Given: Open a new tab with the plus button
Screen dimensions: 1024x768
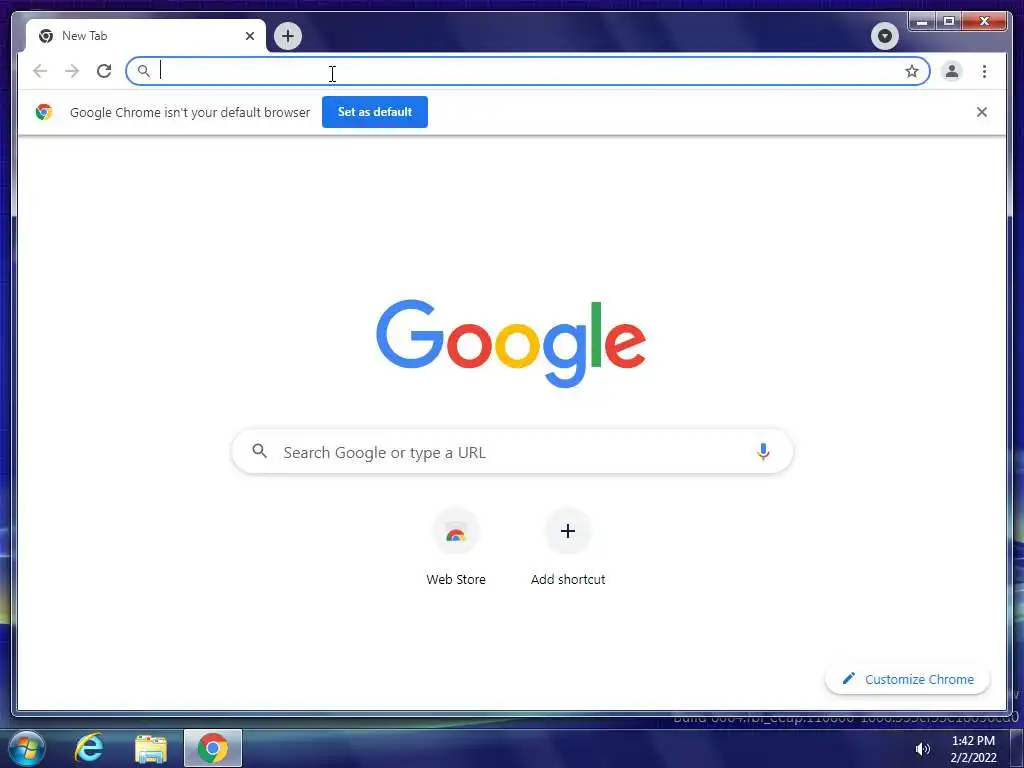Looking at the screenshot, I should 288,36.
